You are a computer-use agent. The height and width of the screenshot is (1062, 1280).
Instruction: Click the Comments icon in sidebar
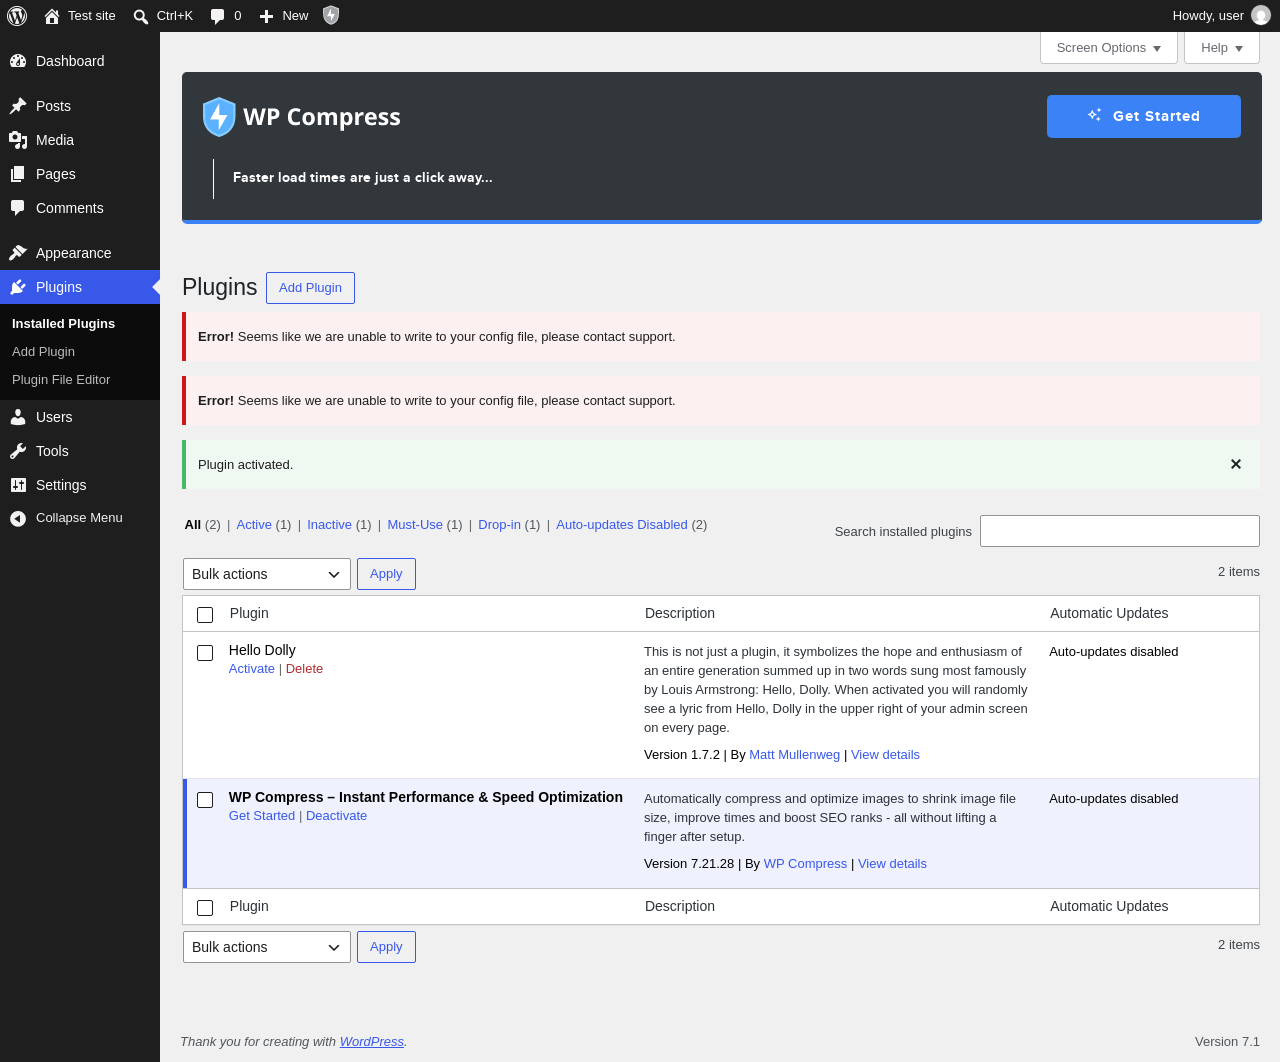coord(18,208)
